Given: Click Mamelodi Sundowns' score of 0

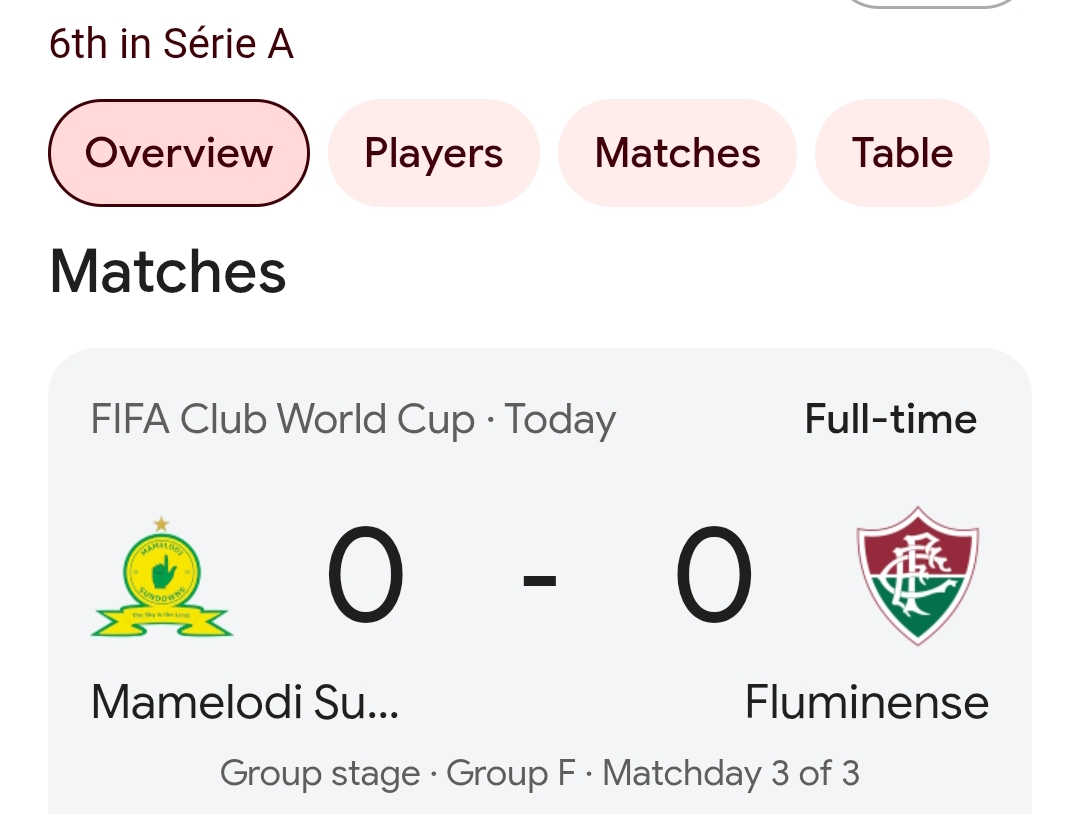Looking at the screenshot, I should 366,577.
